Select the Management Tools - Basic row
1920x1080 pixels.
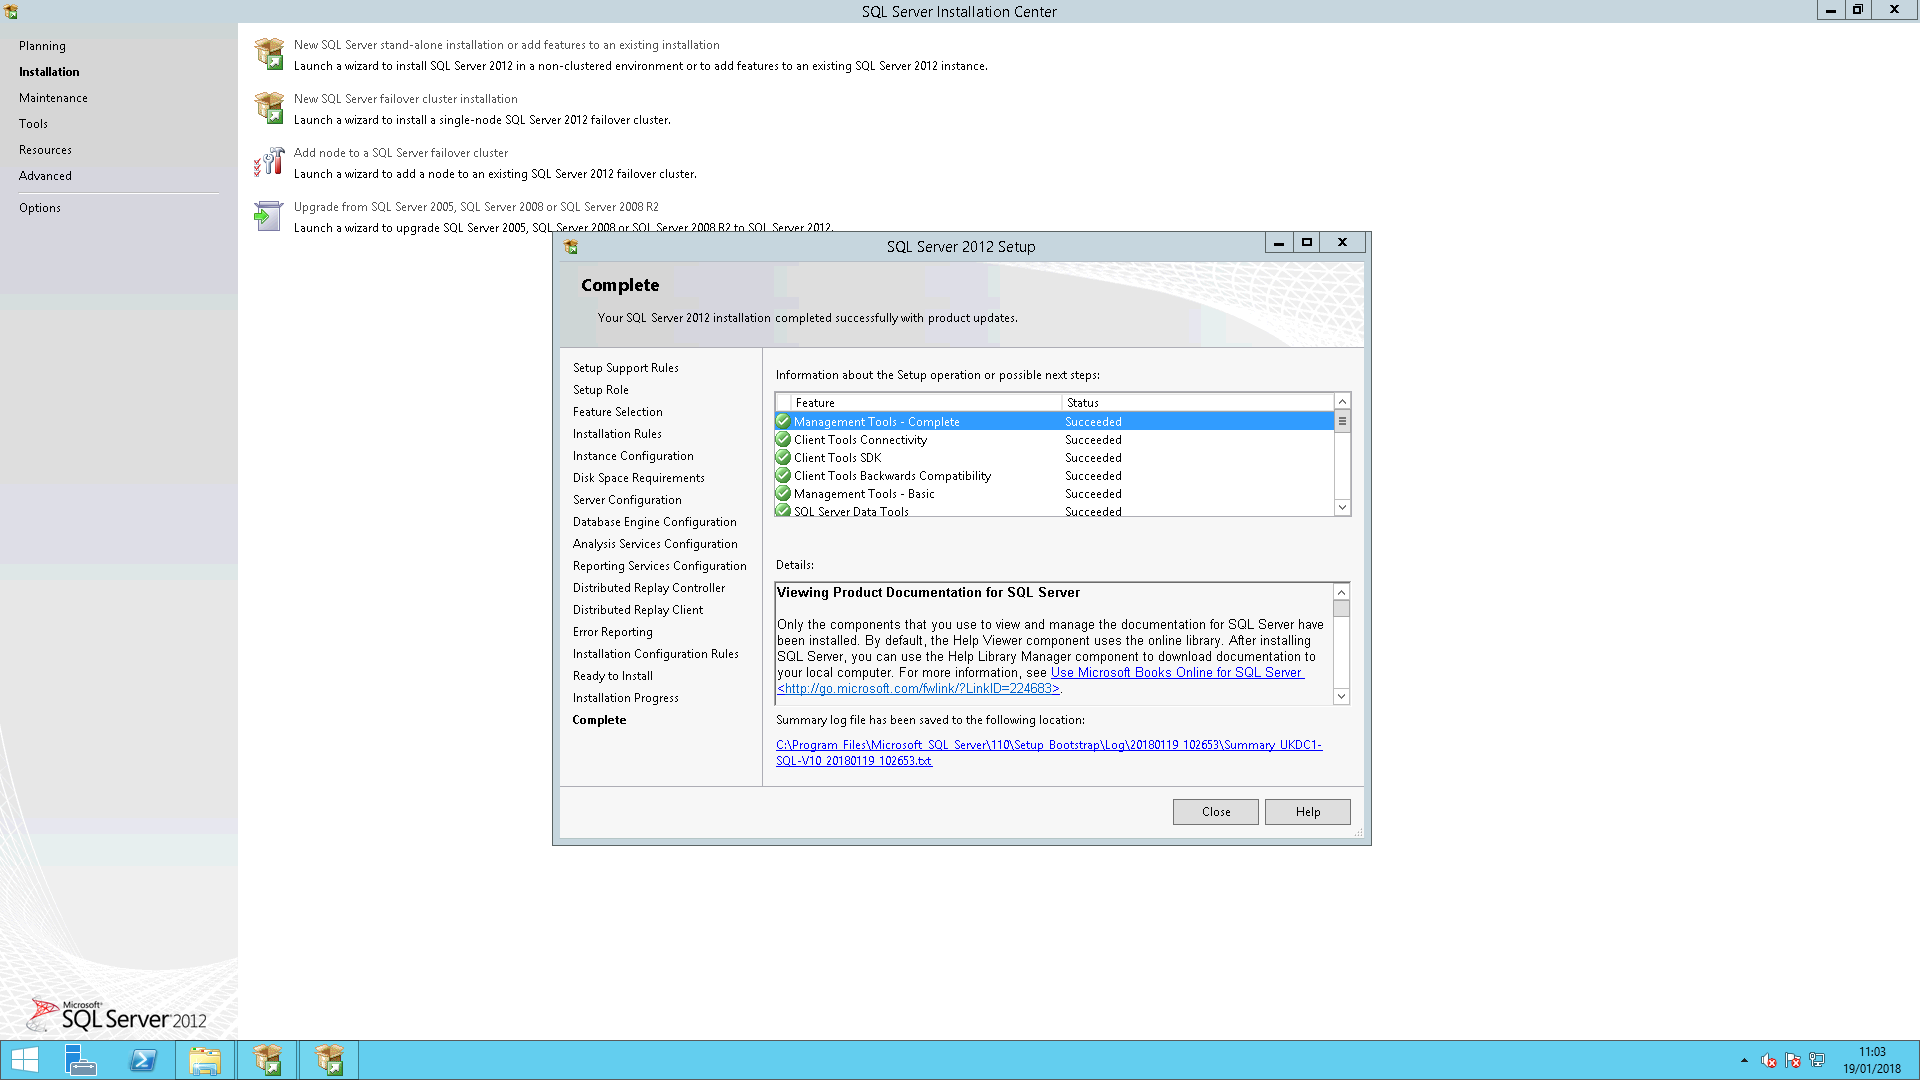click(1054, 494)
